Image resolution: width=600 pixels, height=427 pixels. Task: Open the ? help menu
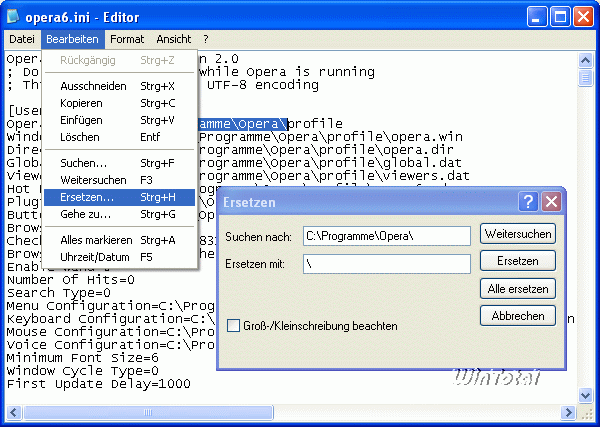tap(206, 39)
